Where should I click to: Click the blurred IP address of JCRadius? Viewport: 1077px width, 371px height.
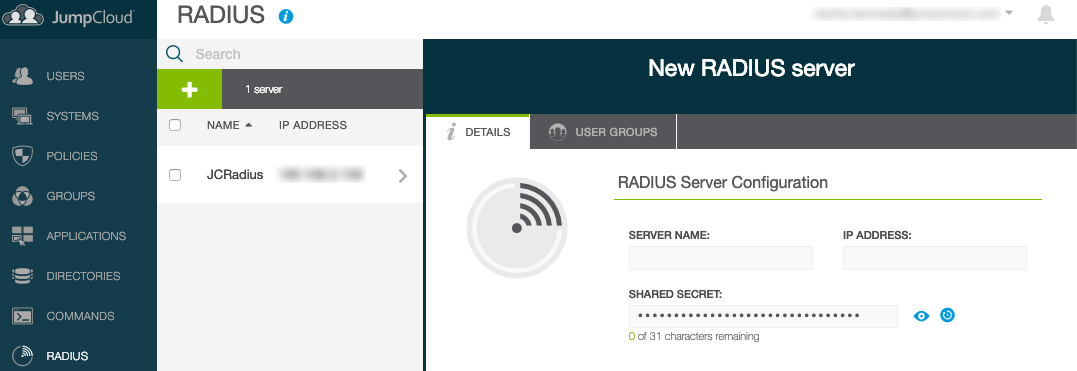321,175
